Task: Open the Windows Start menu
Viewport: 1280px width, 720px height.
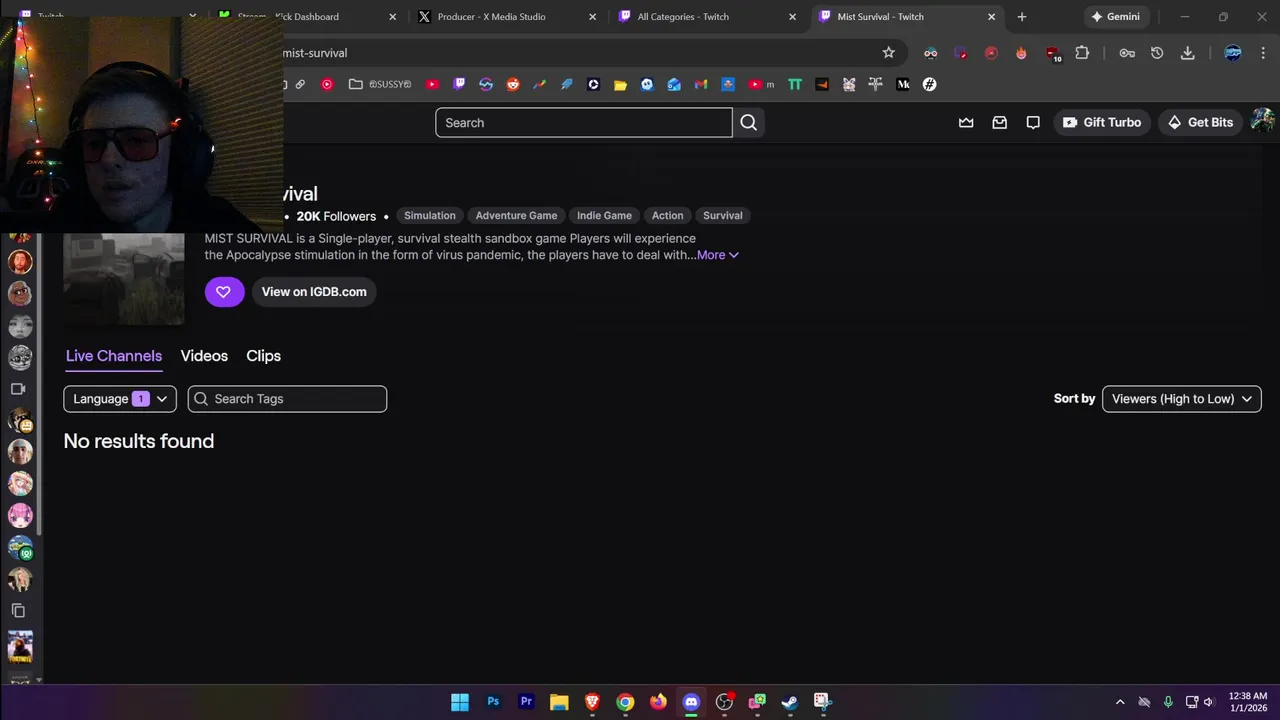Action: (460, 702)
